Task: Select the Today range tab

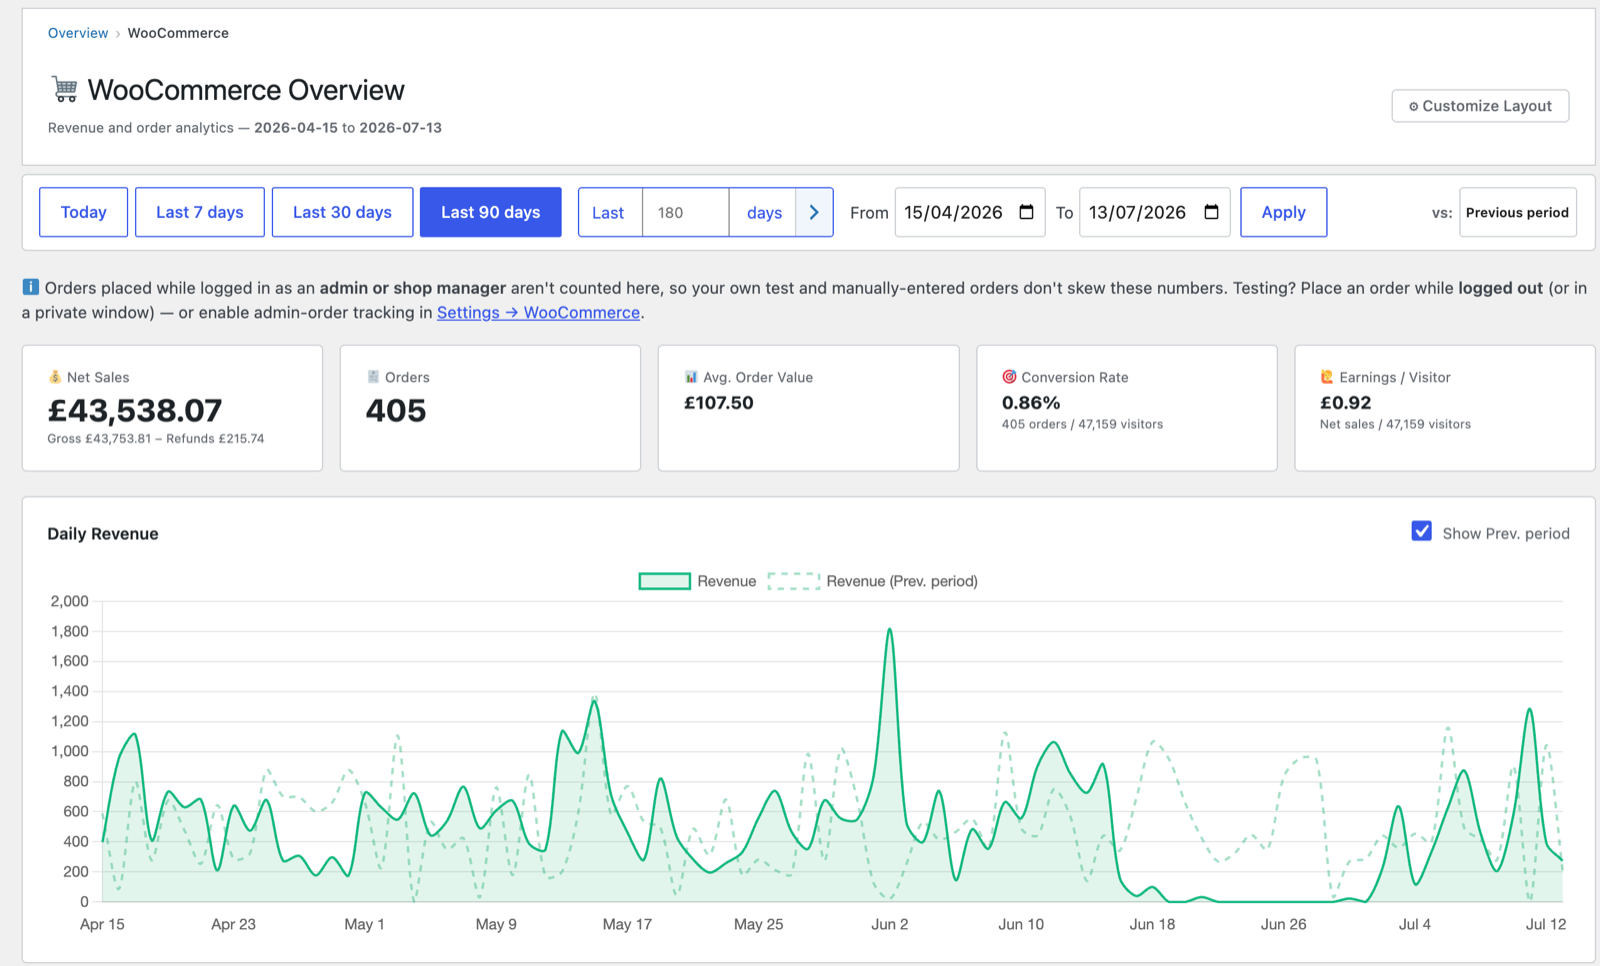Action: (x=84, y=212)
